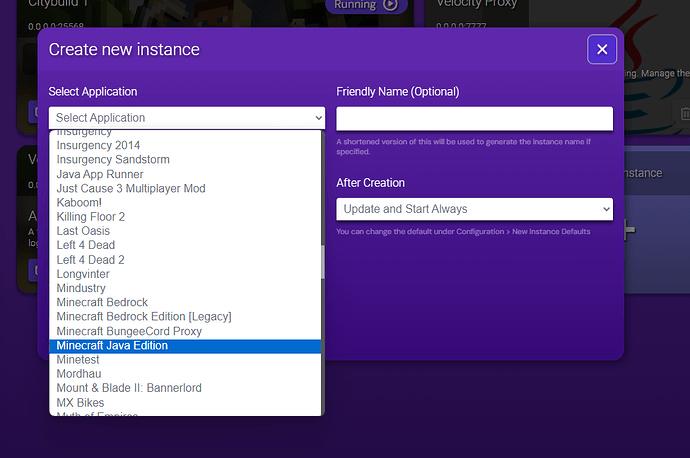Pick Minecraft BungeeCord Proxy option
The height and width of the screenshot is (458, 690).
185,331
